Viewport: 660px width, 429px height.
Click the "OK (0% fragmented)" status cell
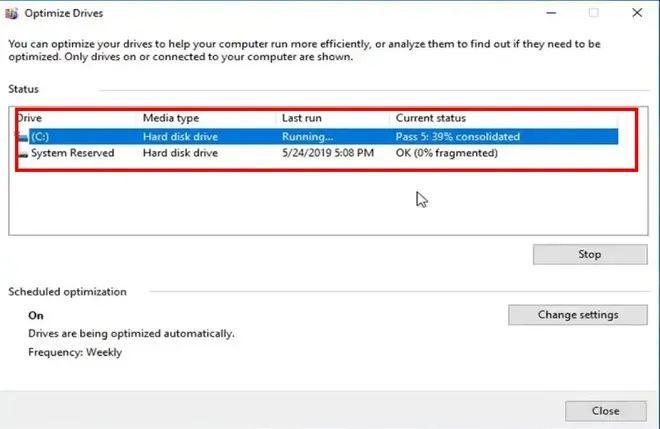click(446, 153)
